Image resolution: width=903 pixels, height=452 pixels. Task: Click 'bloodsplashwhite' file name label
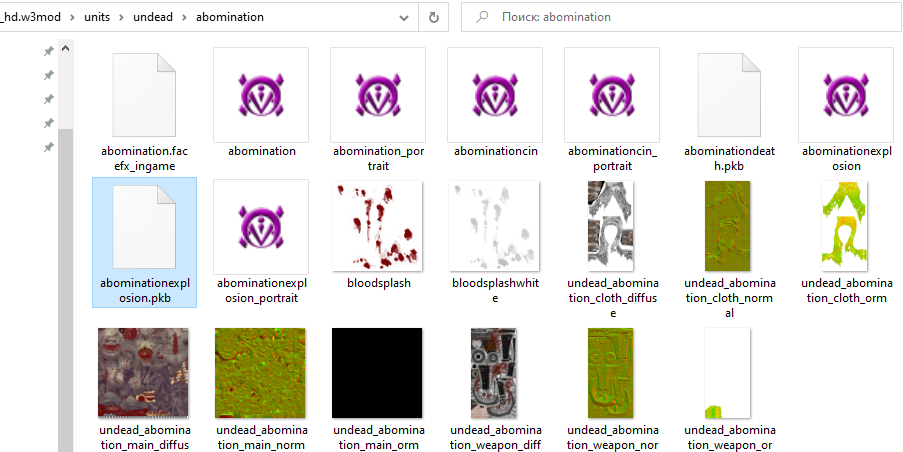495,291
